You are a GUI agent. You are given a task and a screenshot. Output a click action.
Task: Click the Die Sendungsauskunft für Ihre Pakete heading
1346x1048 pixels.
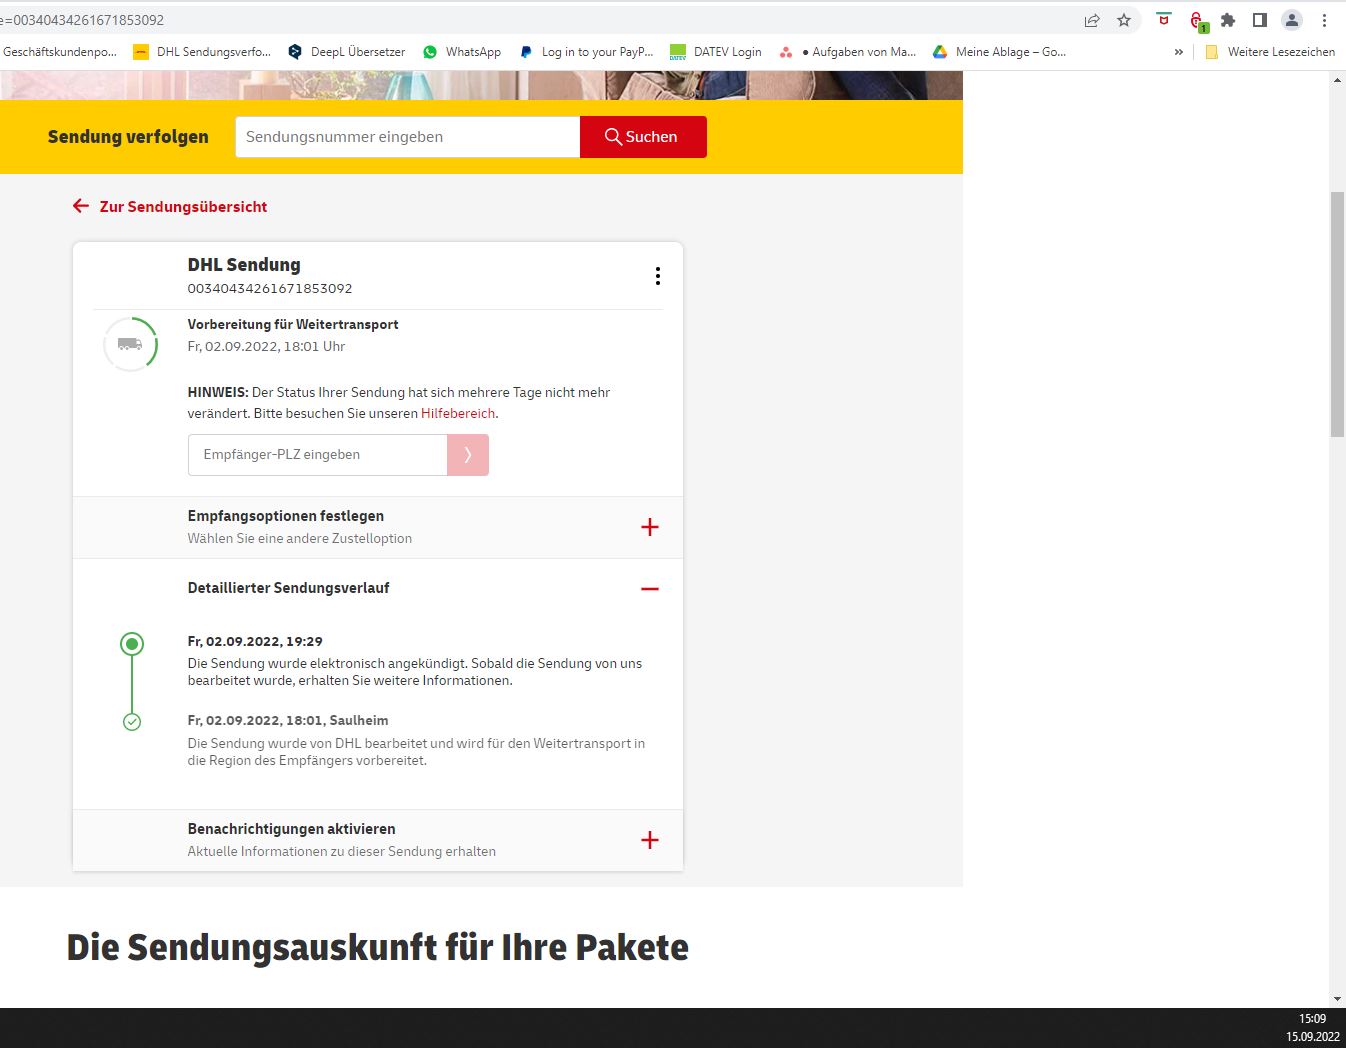378,947
